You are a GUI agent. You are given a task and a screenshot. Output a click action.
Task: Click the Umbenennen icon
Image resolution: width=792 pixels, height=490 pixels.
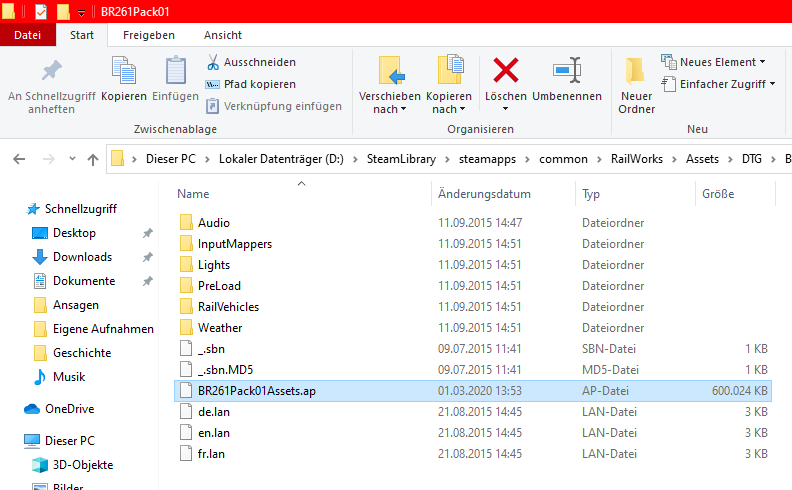coord(567,70)
